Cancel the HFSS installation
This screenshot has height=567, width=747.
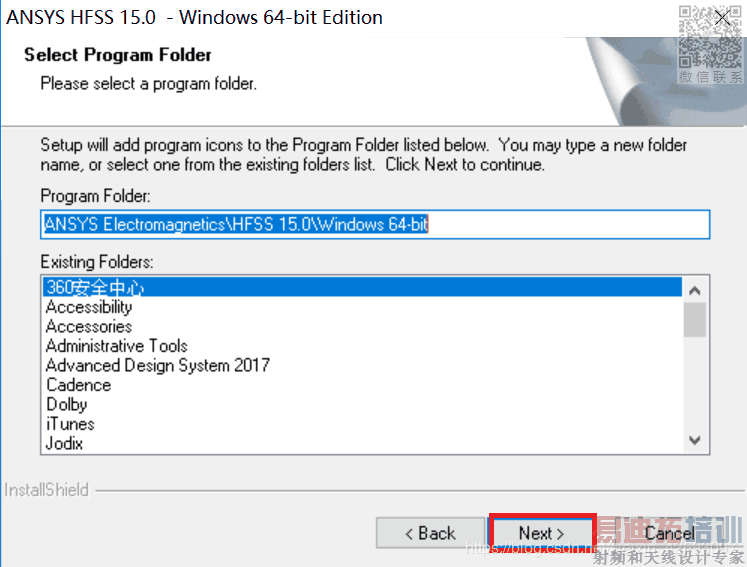(669, 533)
